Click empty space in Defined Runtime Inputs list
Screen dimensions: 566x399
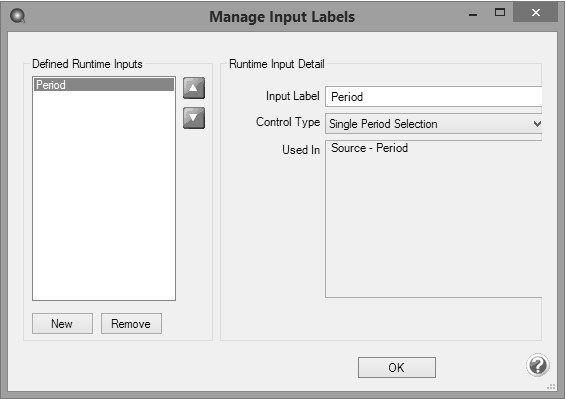point(104,195)
